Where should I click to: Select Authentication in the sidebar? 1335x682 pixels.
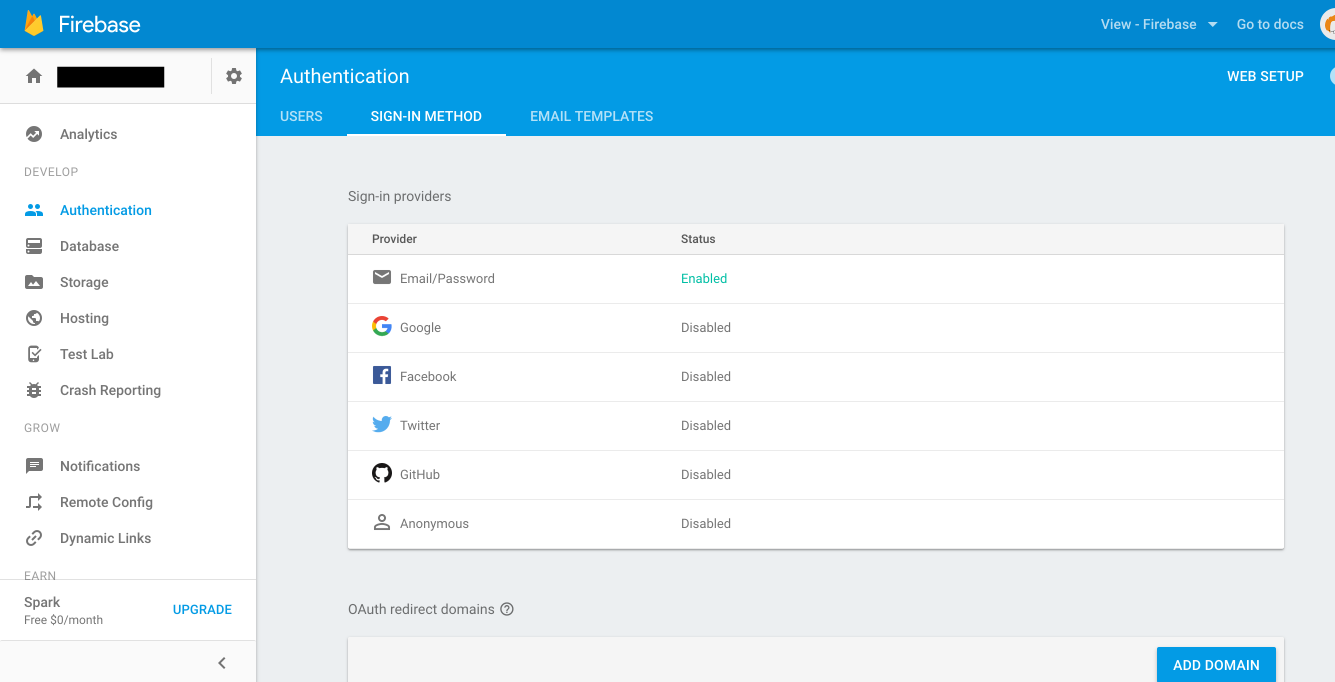click(106, 210)
